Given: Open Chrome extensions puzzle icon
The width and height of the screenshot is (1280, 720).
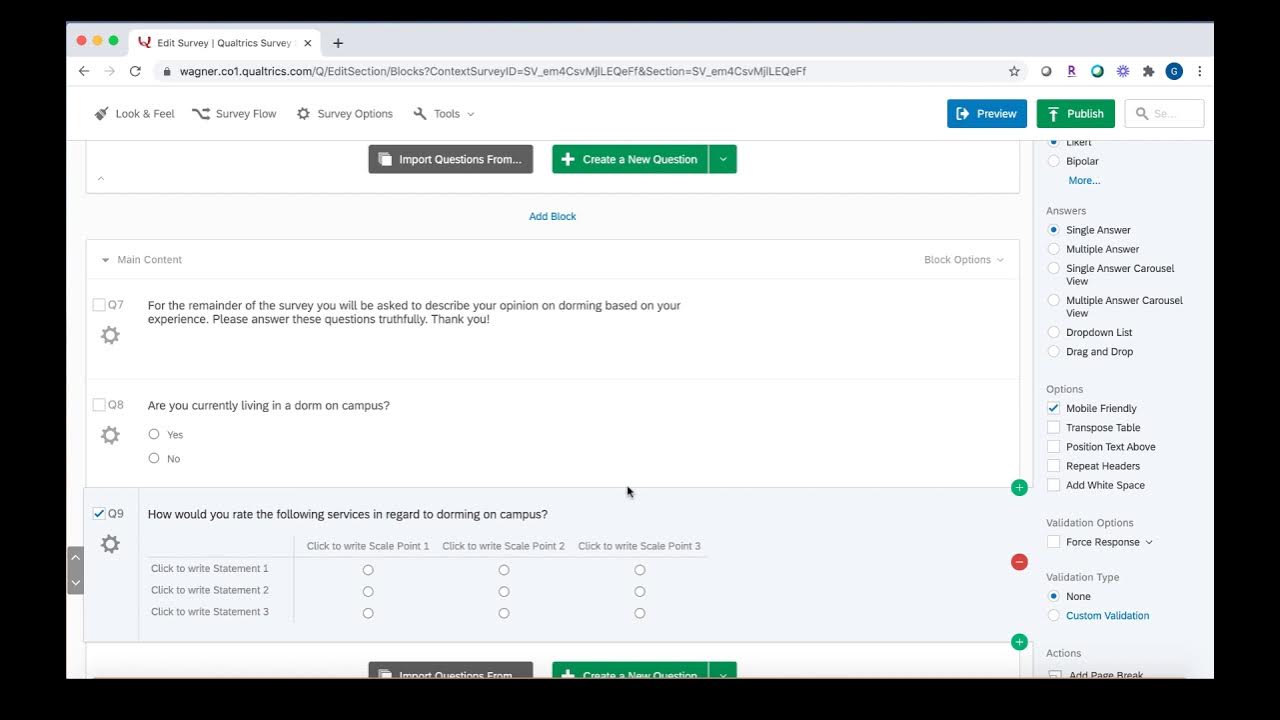Looking at the screenshot, I should coord(1148,71).
